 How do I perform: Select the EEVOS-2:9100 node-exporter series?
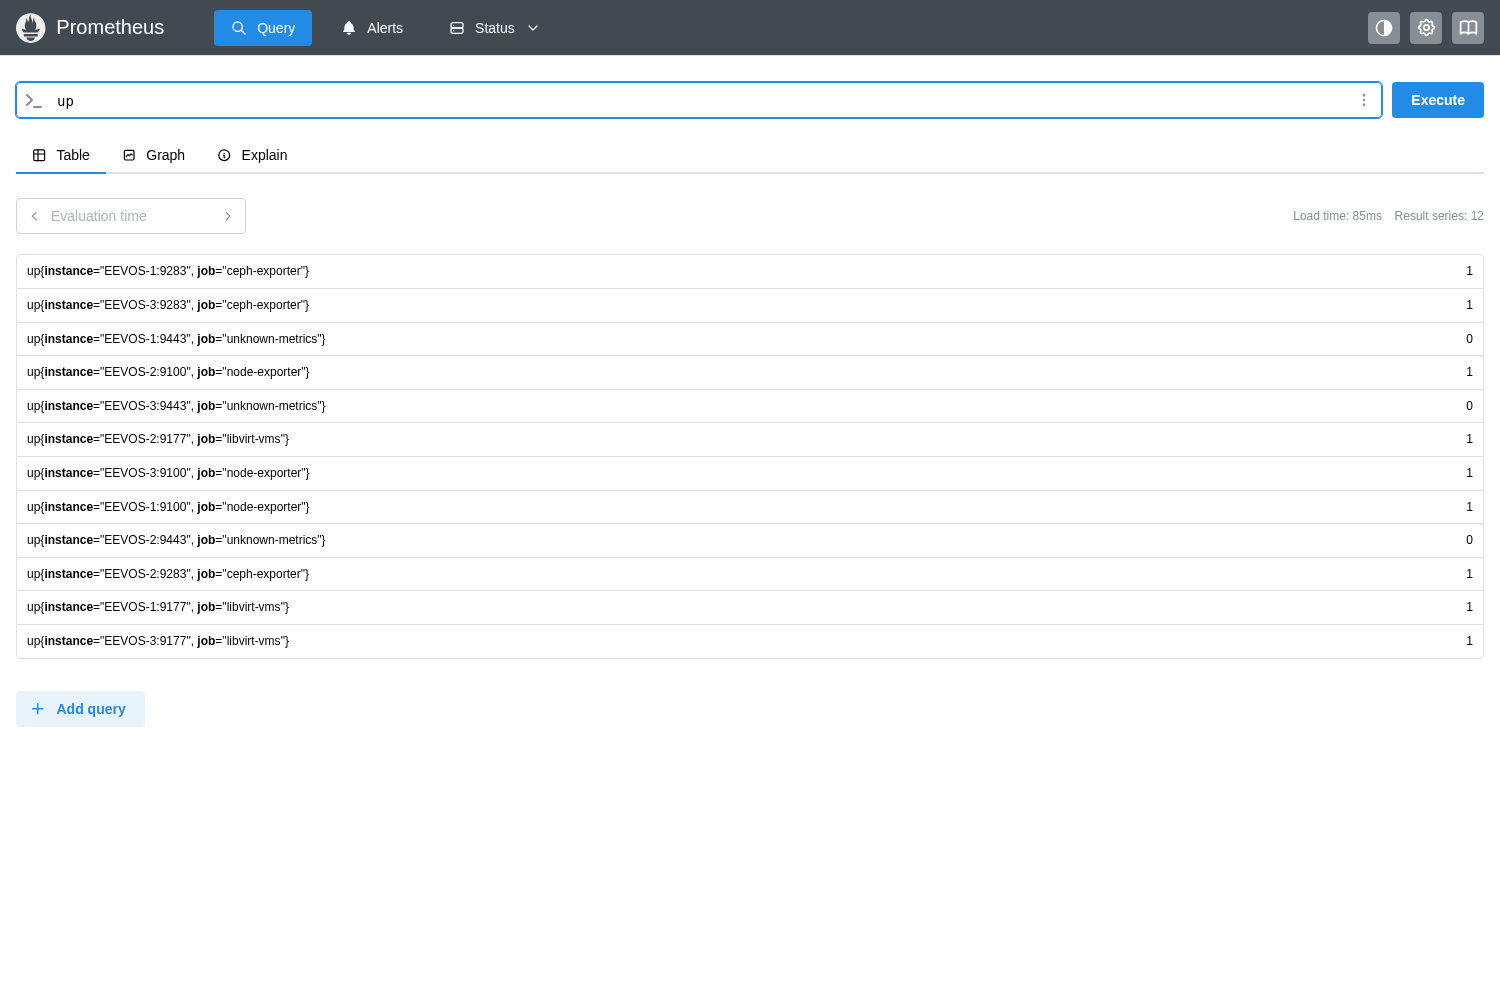pyautogui.click(x=750, y=373)
